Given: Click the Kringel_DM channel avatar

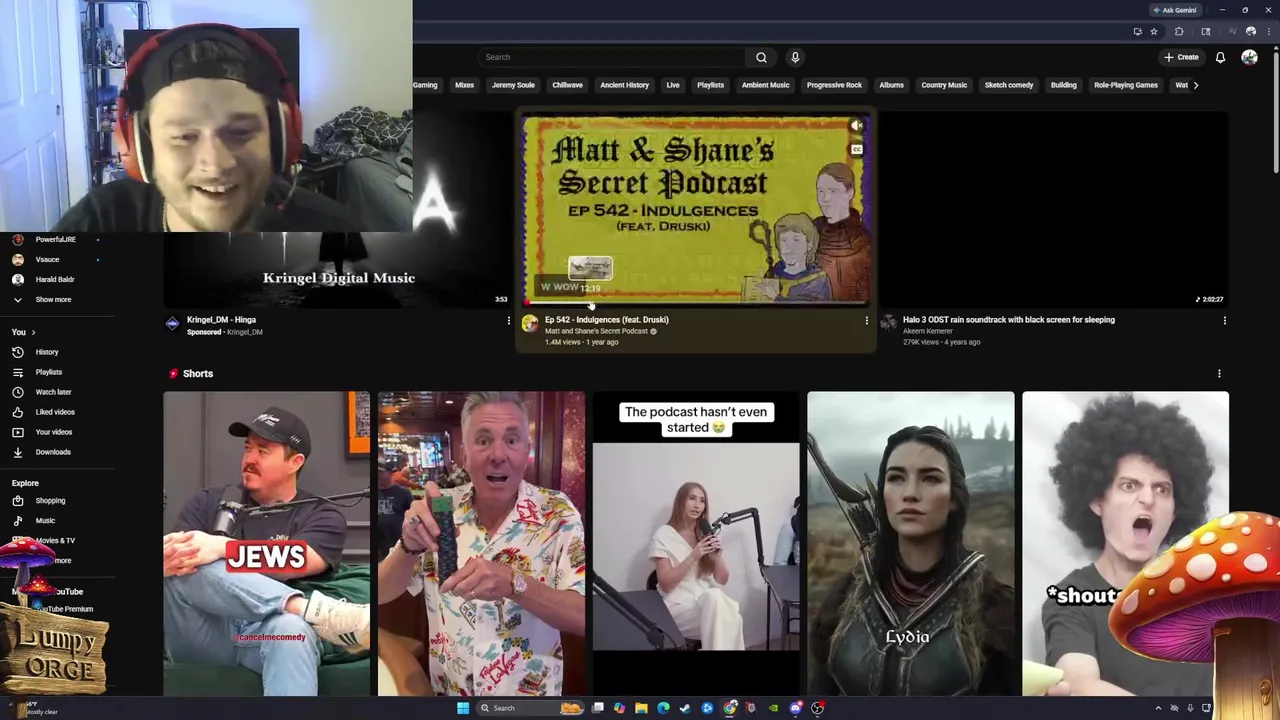Looking at the screenshot, I should point(172,323).
